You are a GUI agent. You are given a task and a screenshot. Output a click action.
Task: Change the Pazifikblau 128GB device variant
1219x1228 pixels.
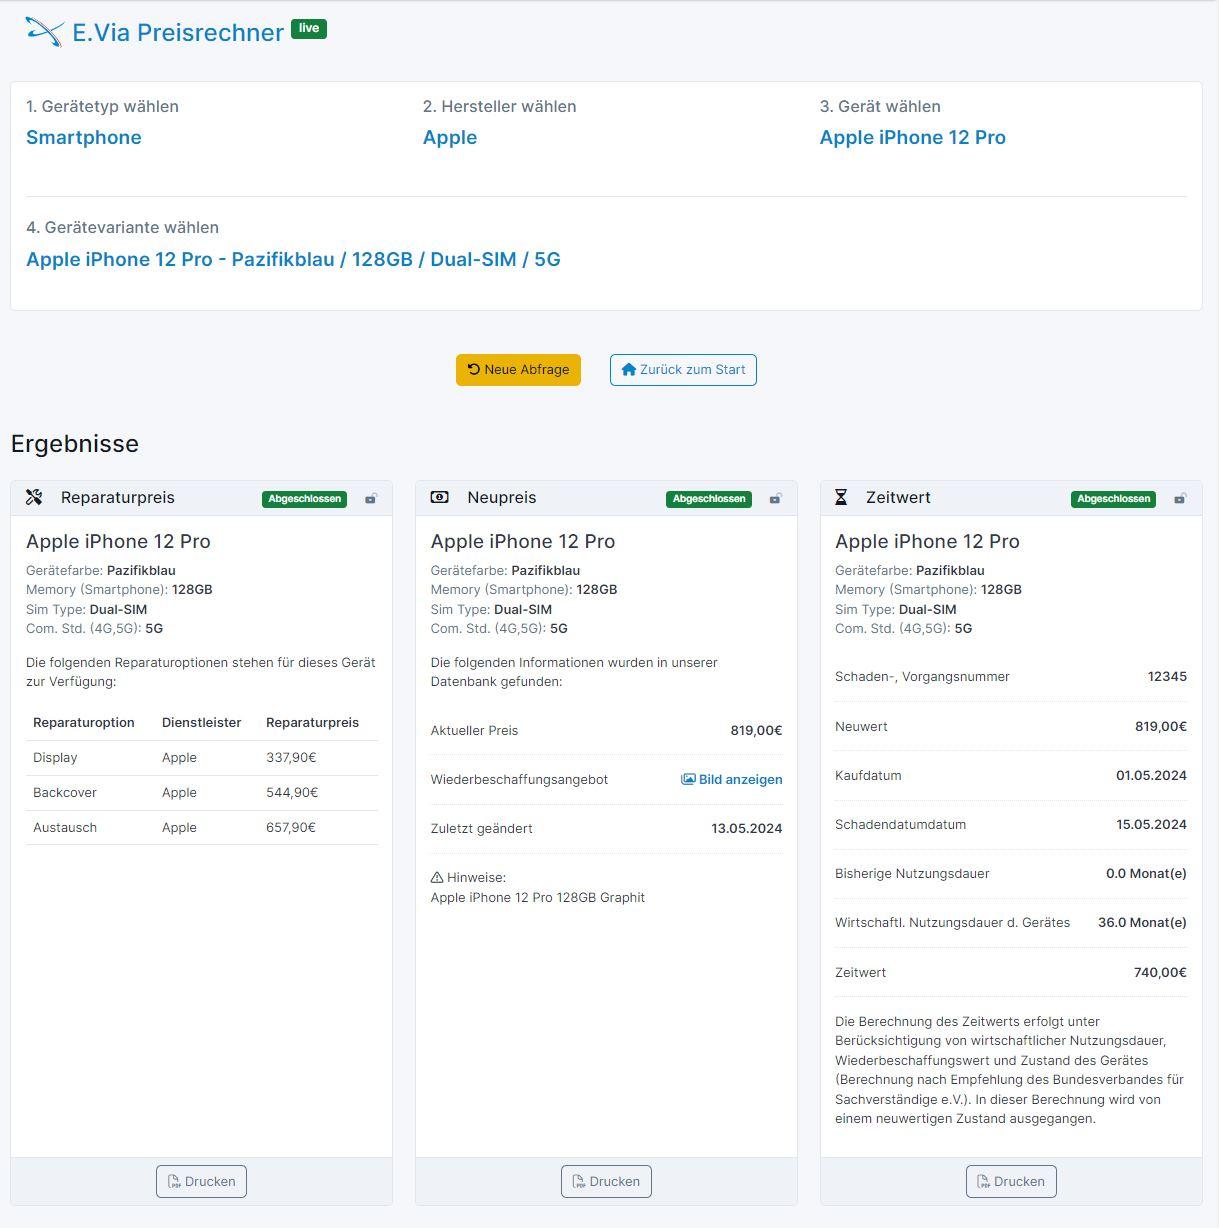(293, 260)
